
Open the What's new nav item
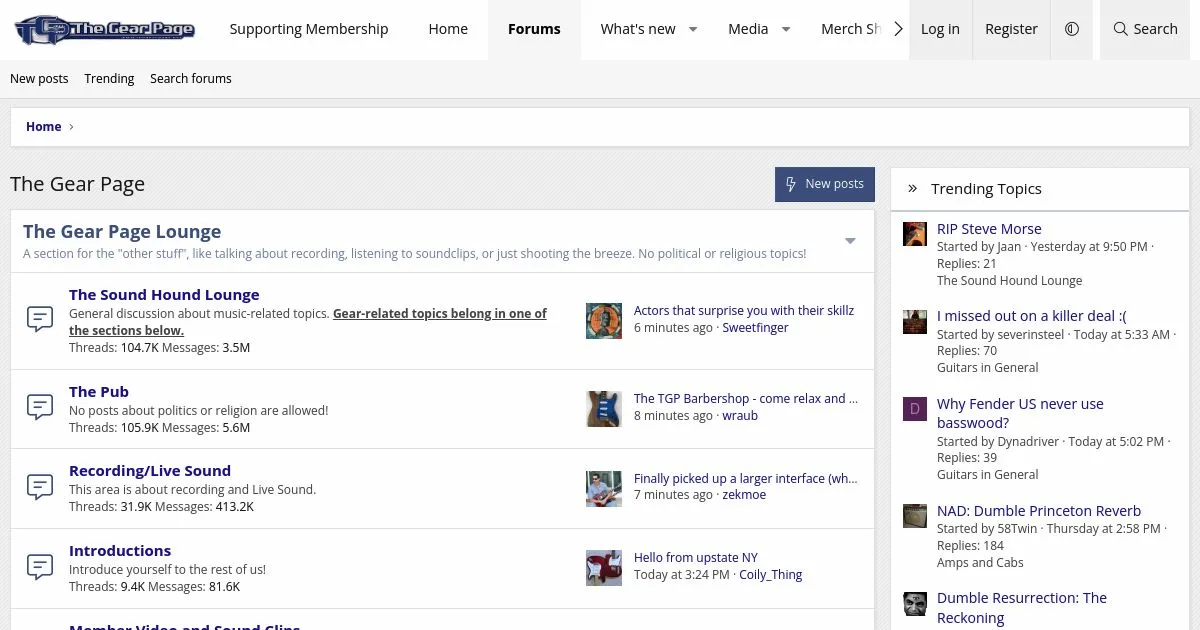(x=638, y=30)
